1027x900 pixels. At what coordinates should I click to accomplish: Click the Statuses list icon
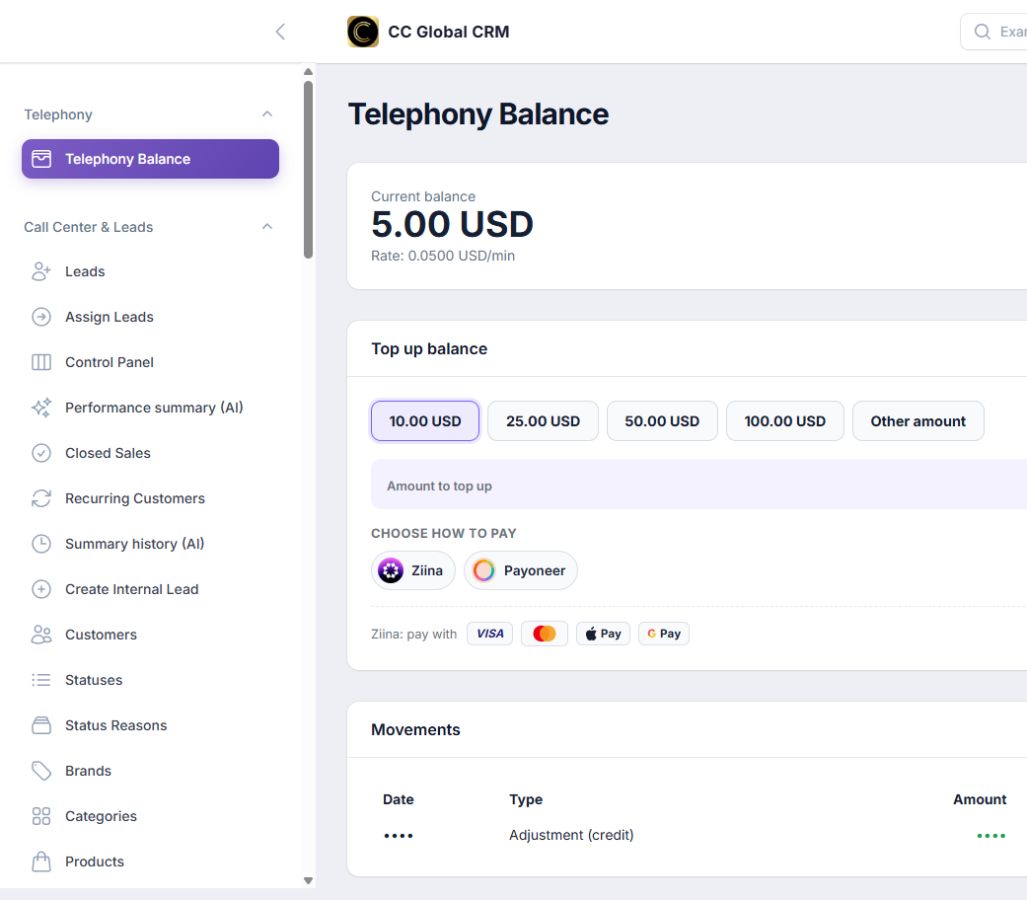[x=41, y=680]
